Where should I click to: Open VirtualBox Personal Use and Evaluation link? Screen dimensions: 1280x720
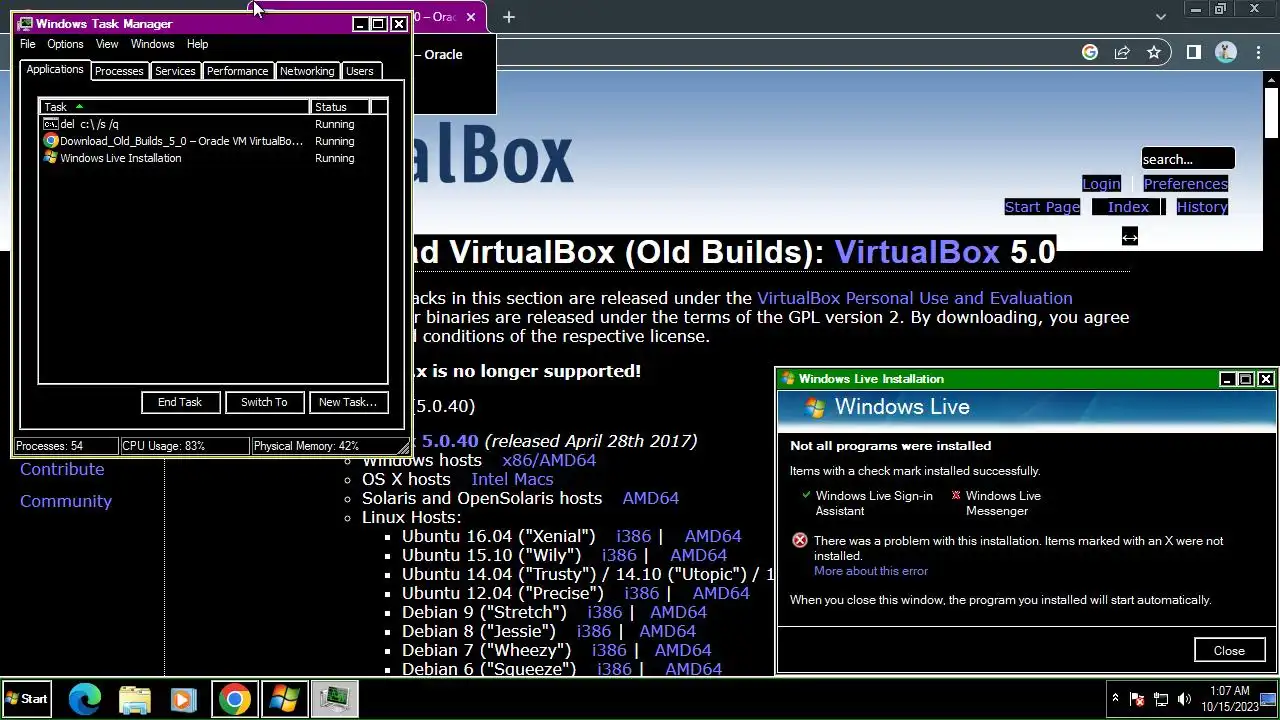coord(914,298)
